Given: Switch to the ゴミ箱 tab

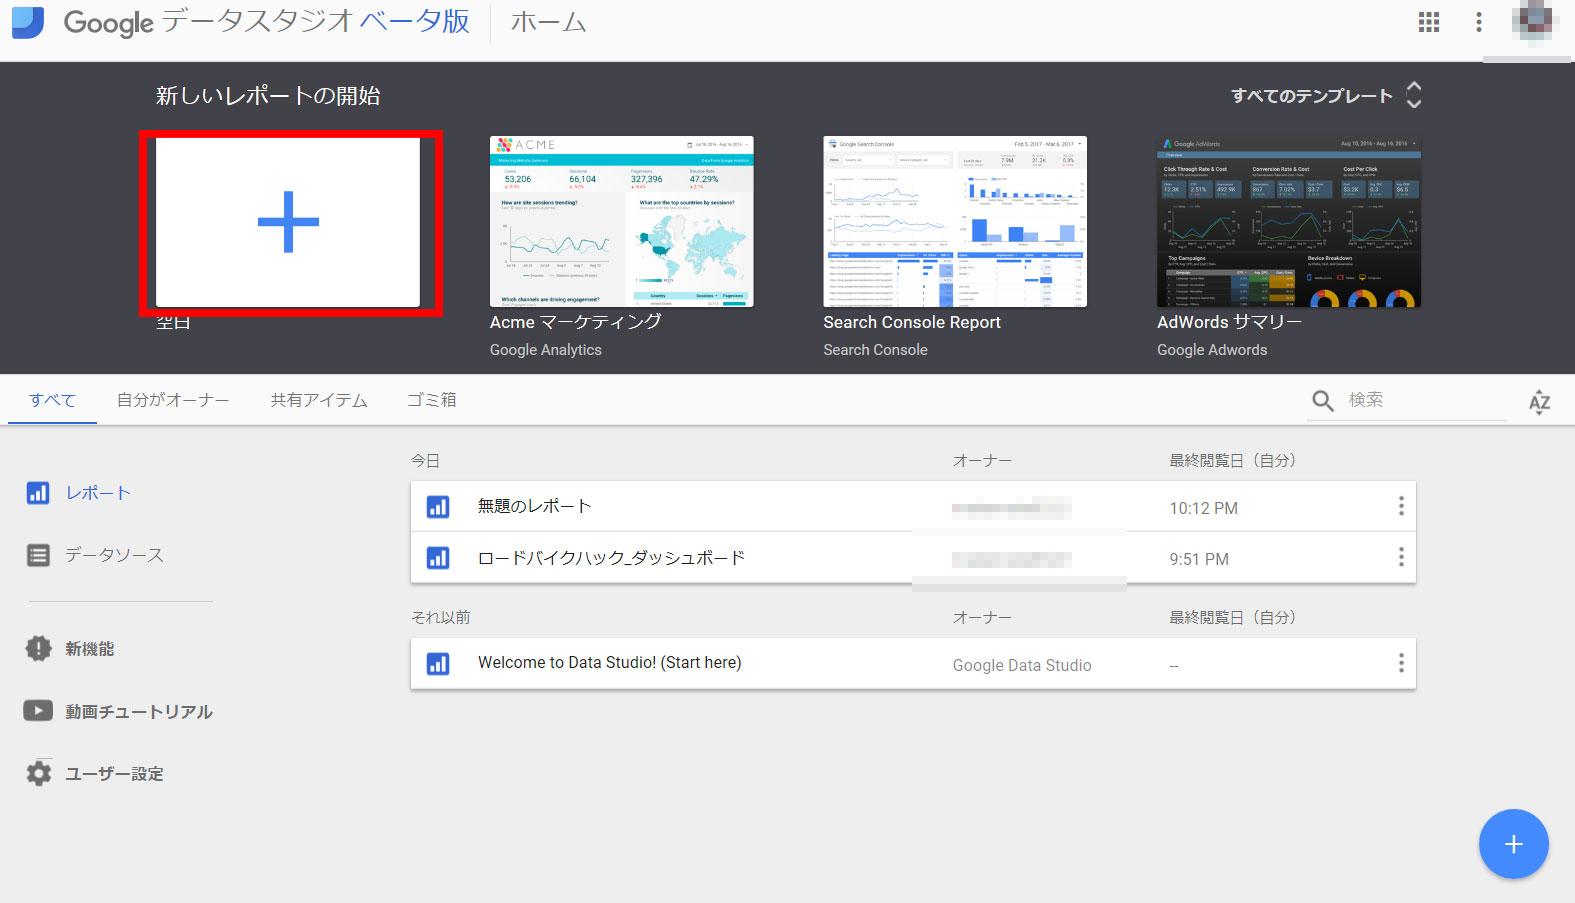Looking at the screenshot, I should click(x=432, y=400).
